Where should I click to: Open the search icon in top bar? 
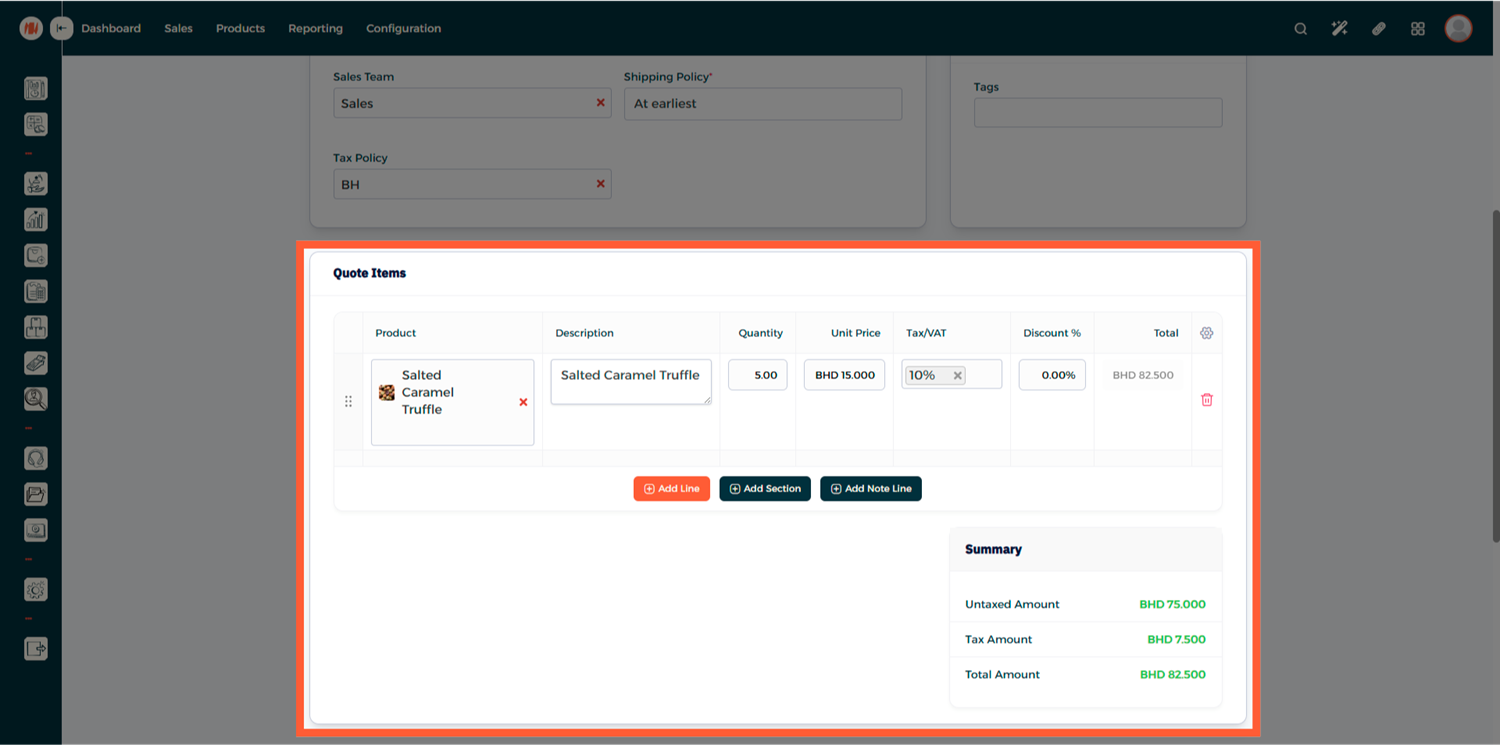[x=1300, y=29]
